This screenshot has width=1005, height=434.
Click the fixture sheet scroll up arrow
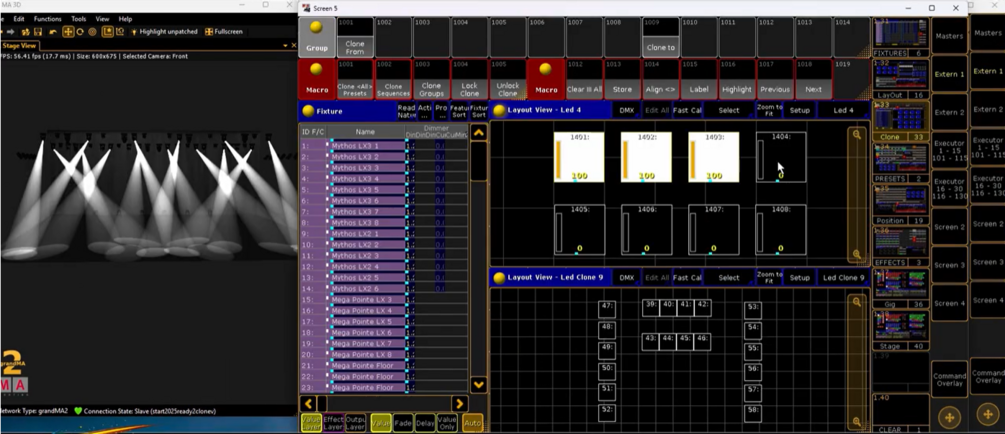478,132
